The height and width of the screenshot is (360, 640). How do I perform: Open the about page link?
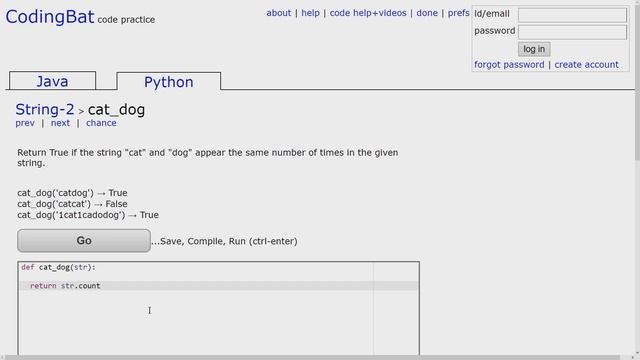[279, 13]
